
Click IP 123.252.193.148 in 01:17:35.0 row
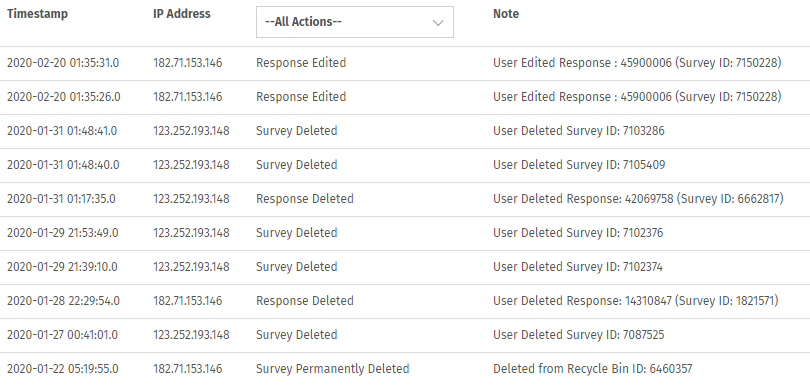pyautogui.click(x=191, y=199)
